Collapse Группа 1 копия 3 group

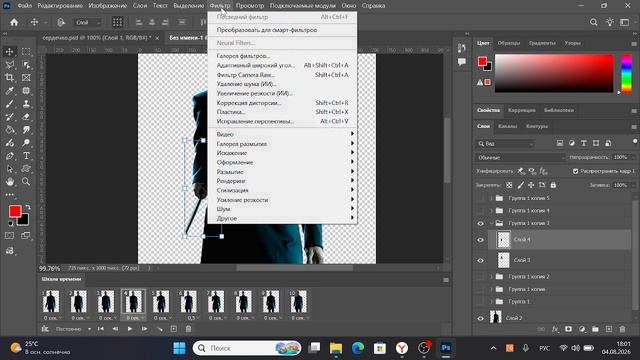pos(491,223)
